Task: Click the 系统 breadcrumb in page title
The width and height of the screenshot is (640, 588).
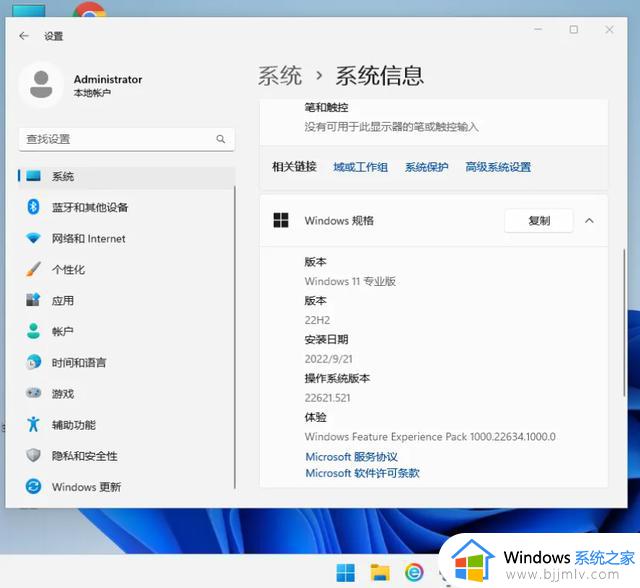Action: tap(280, 76)
